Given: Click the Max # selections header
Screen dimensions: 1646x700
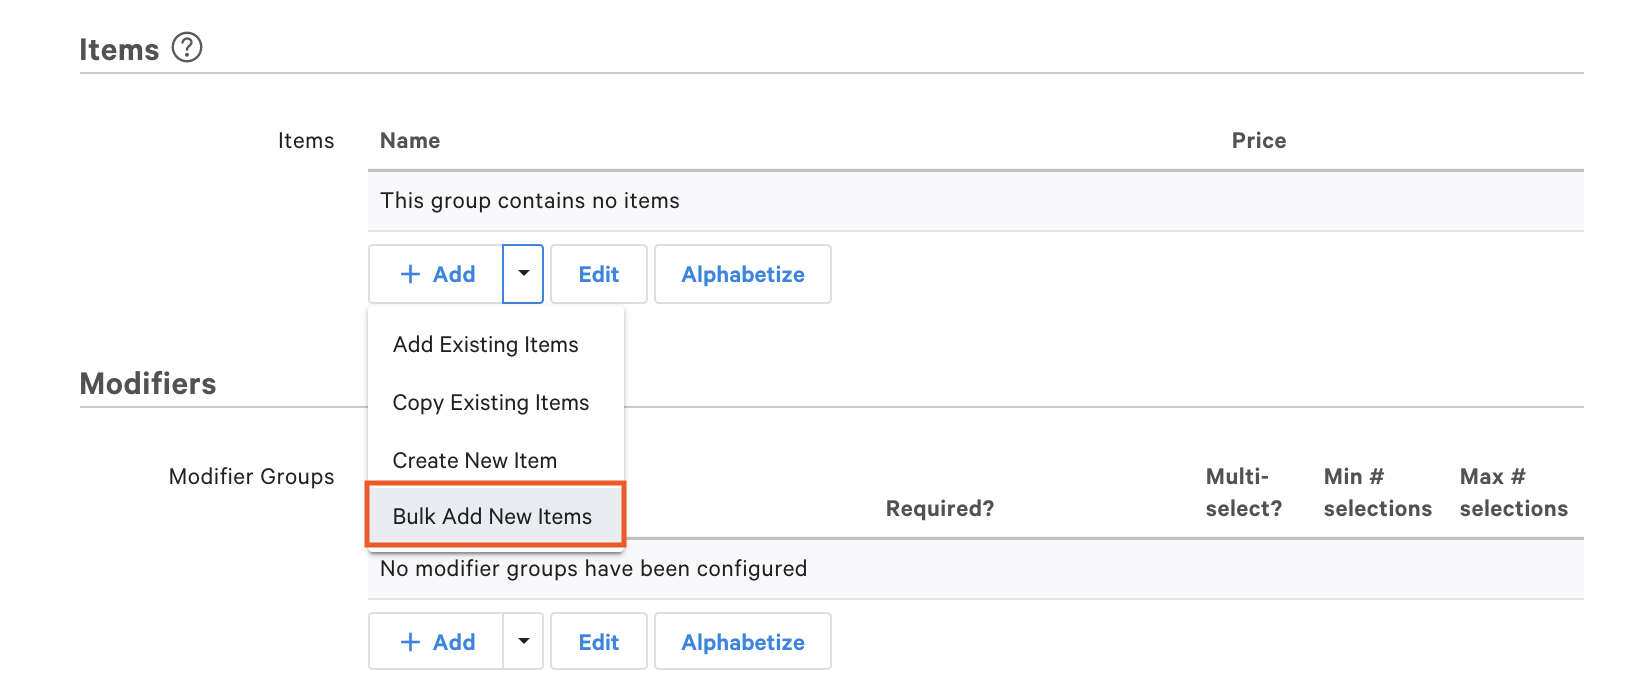Looking at the screenshot, I should pos(1513,493).
